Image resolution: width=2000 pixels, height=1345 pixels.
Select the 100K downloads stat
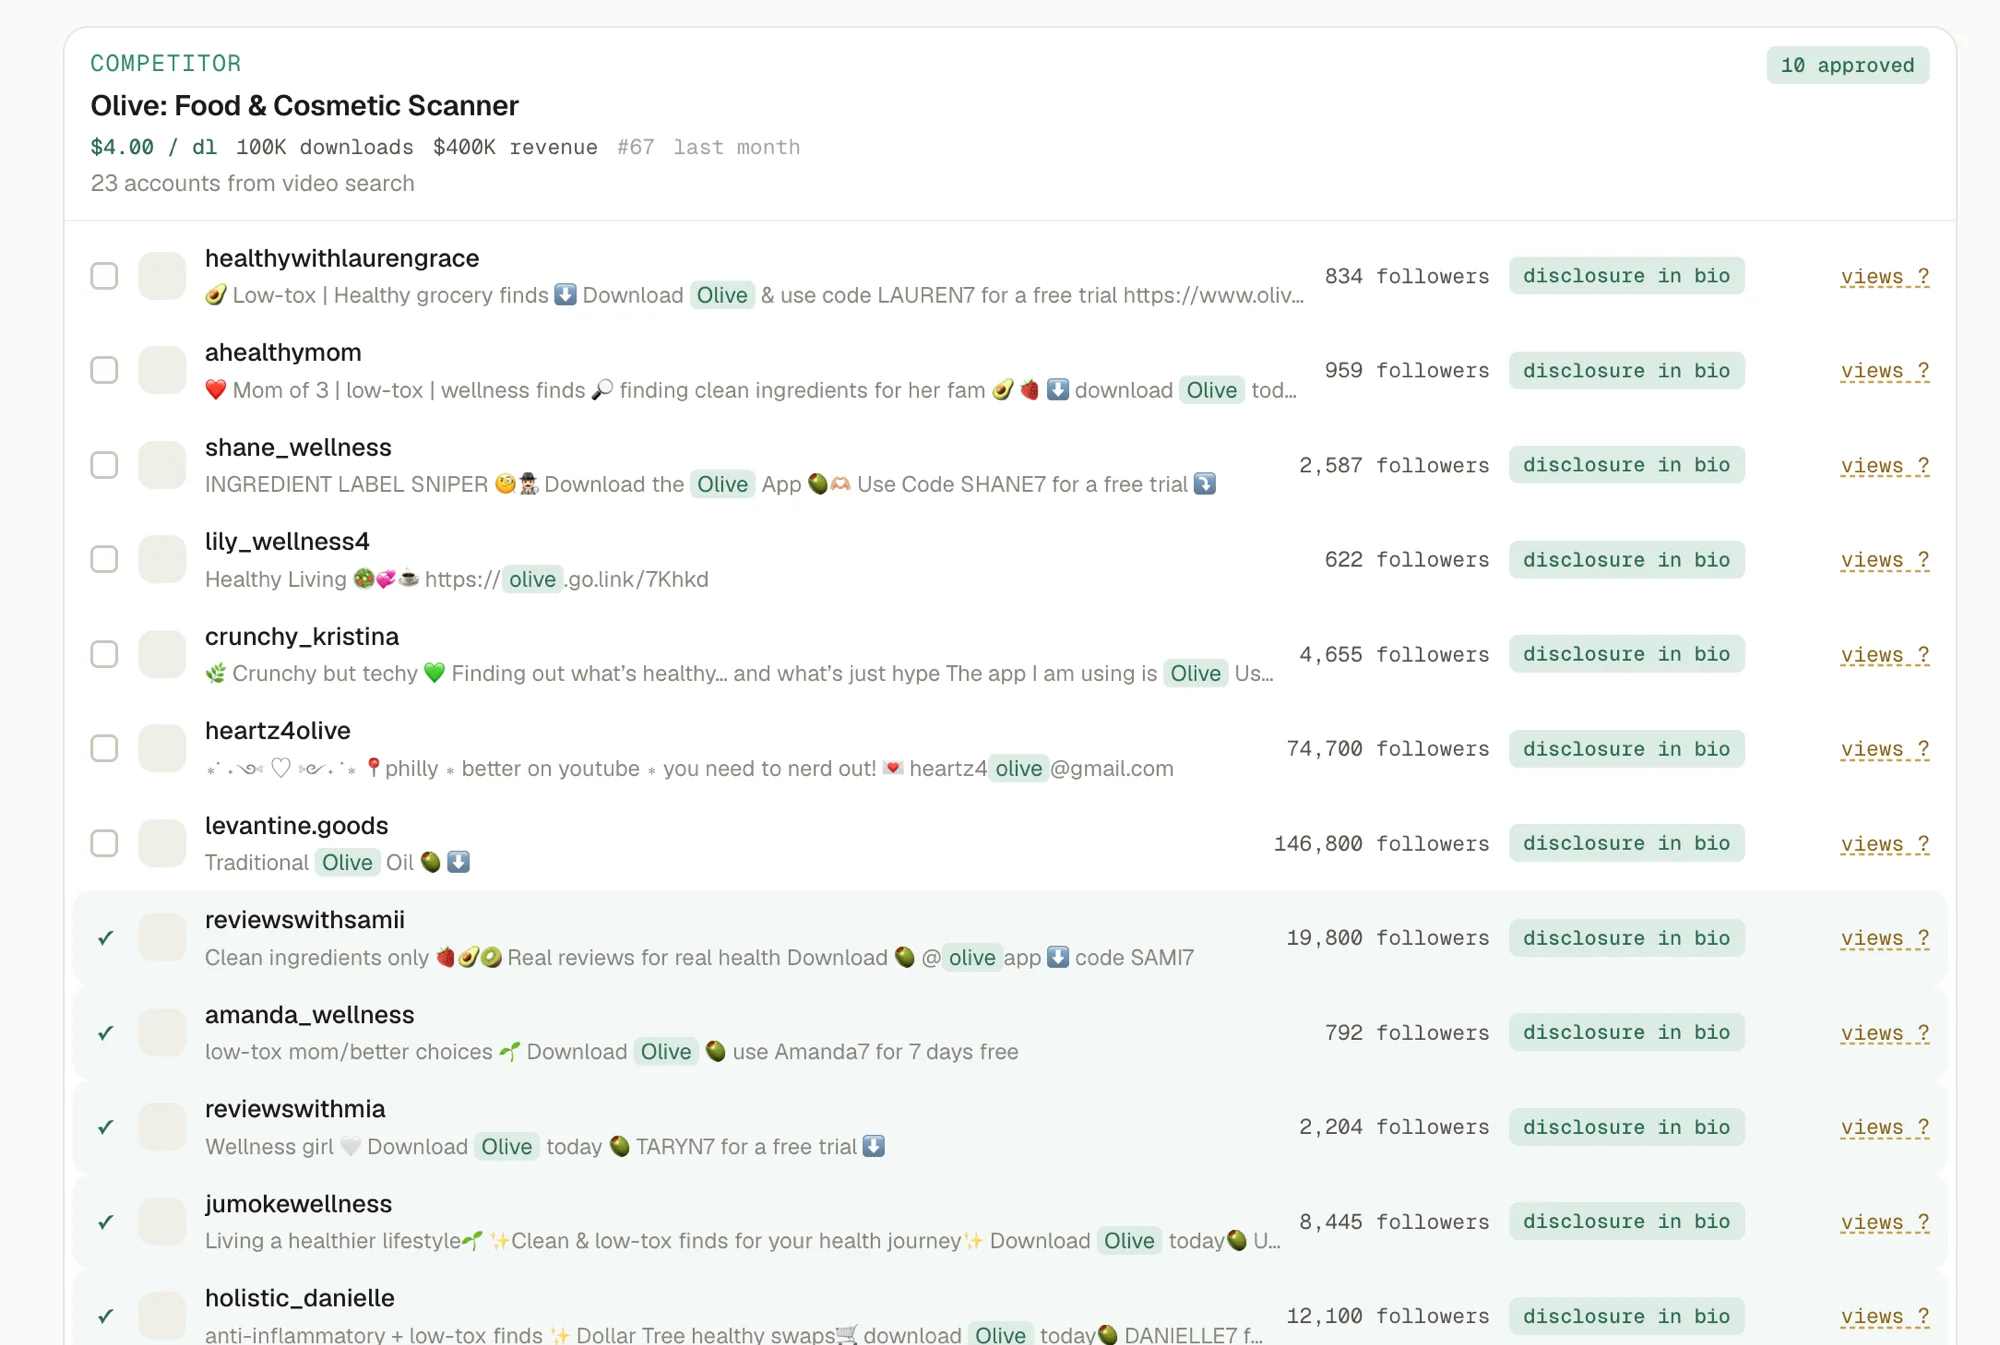tap(324, 147)
